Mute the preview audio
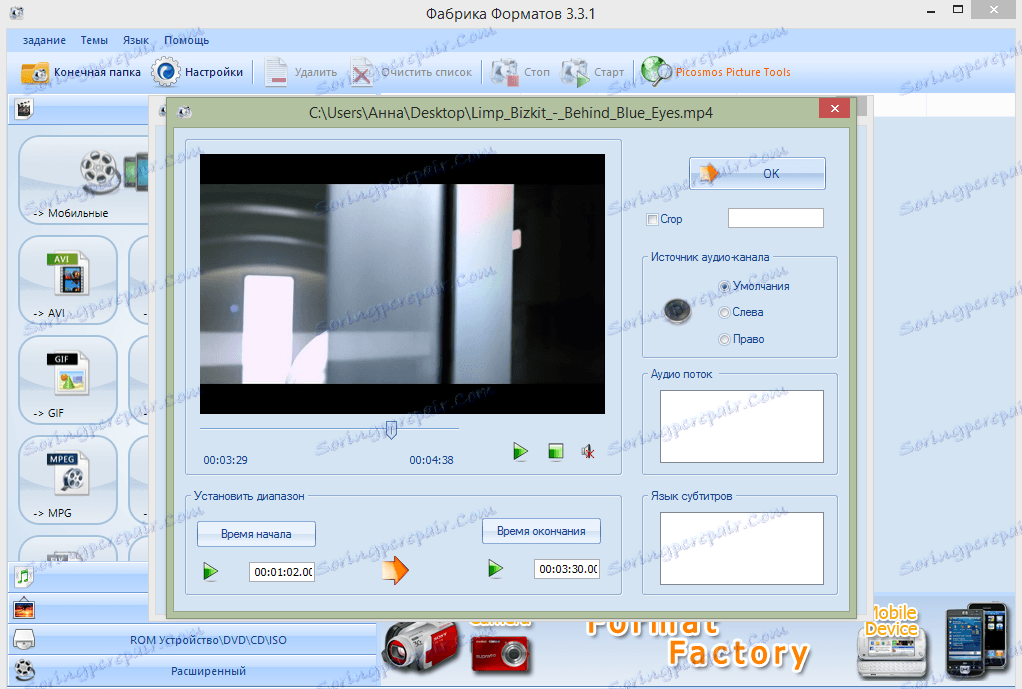Viewport: 1022px width, 689px height. pos(588,451)
